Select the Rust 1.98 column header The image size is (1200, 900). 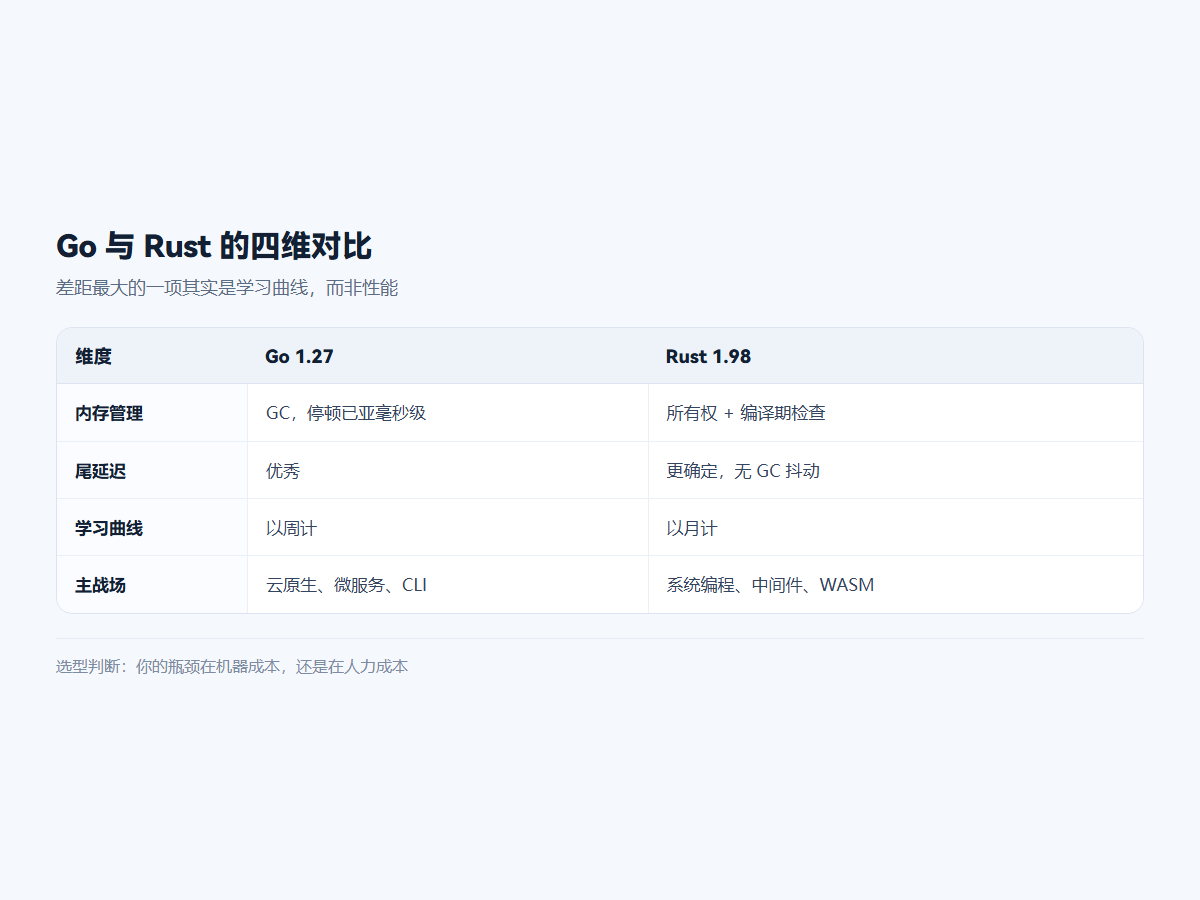[895, 356]
